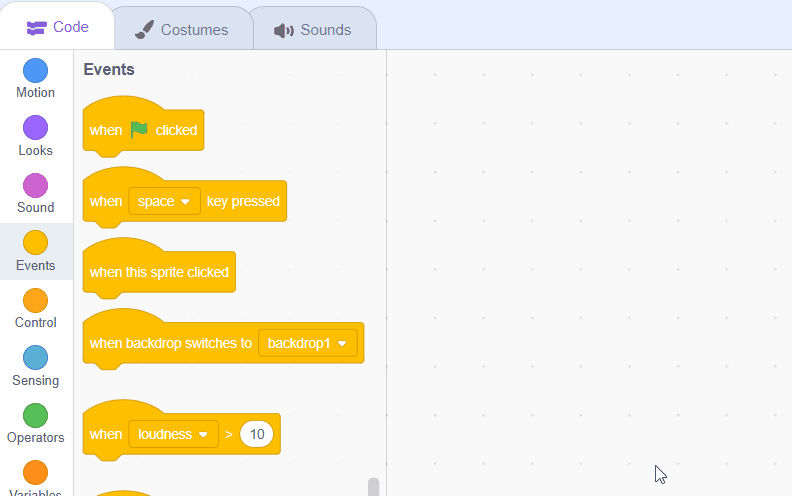The image size is (792, 496).
Task: Click the 'when backdrop switches to' block label
Action: [x=170, y=343]
